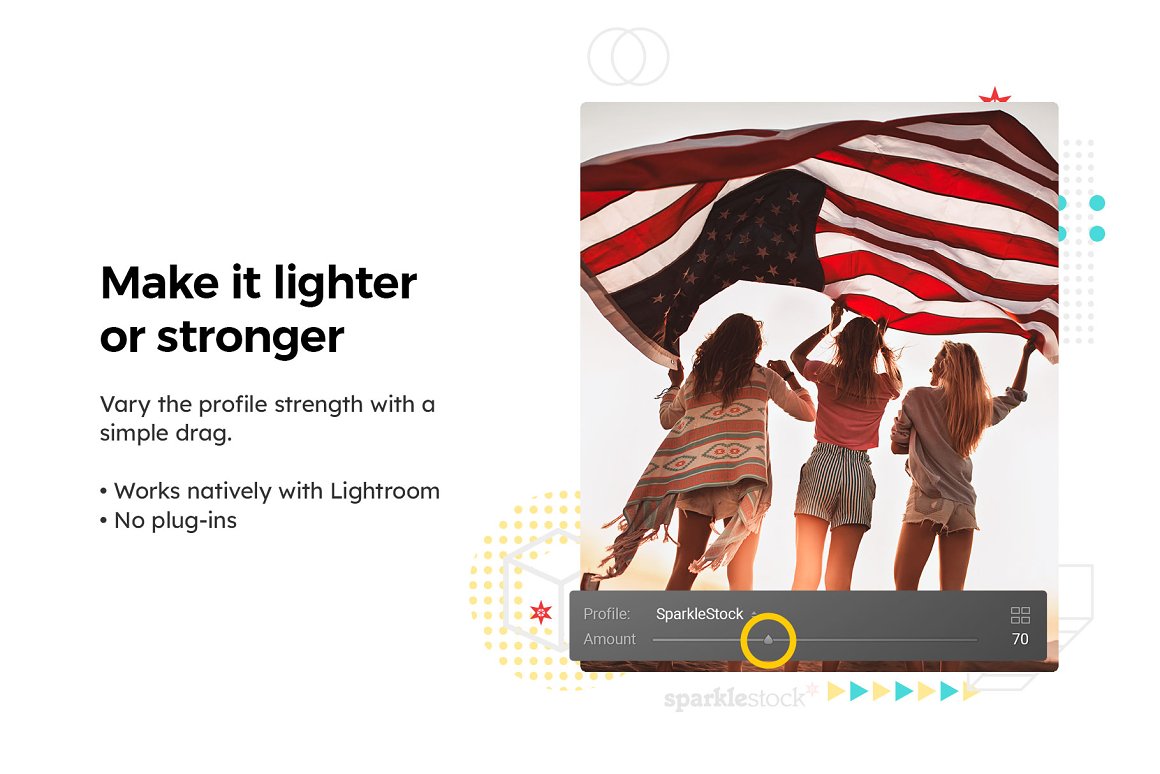Image resolution: width=1160 pixels, height=774 pixels.
Task: Click the "No plug-ins" bullet text
Action: (x=169, y=521)
